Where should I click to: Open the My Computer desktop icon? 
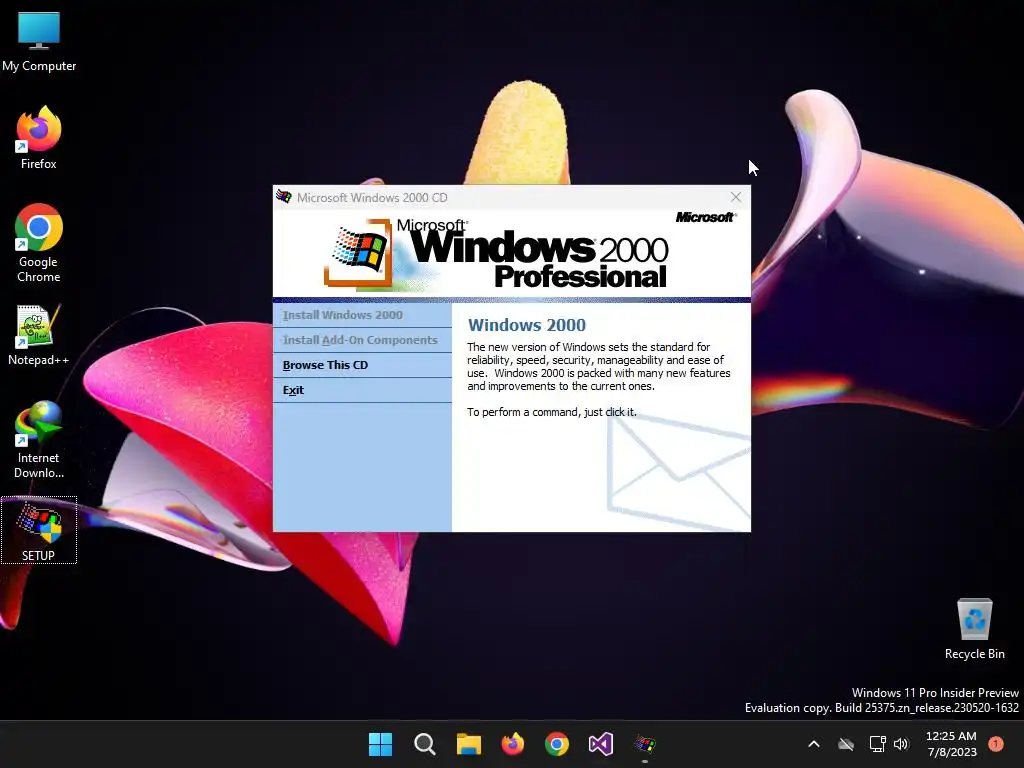[x=39, y=42]
